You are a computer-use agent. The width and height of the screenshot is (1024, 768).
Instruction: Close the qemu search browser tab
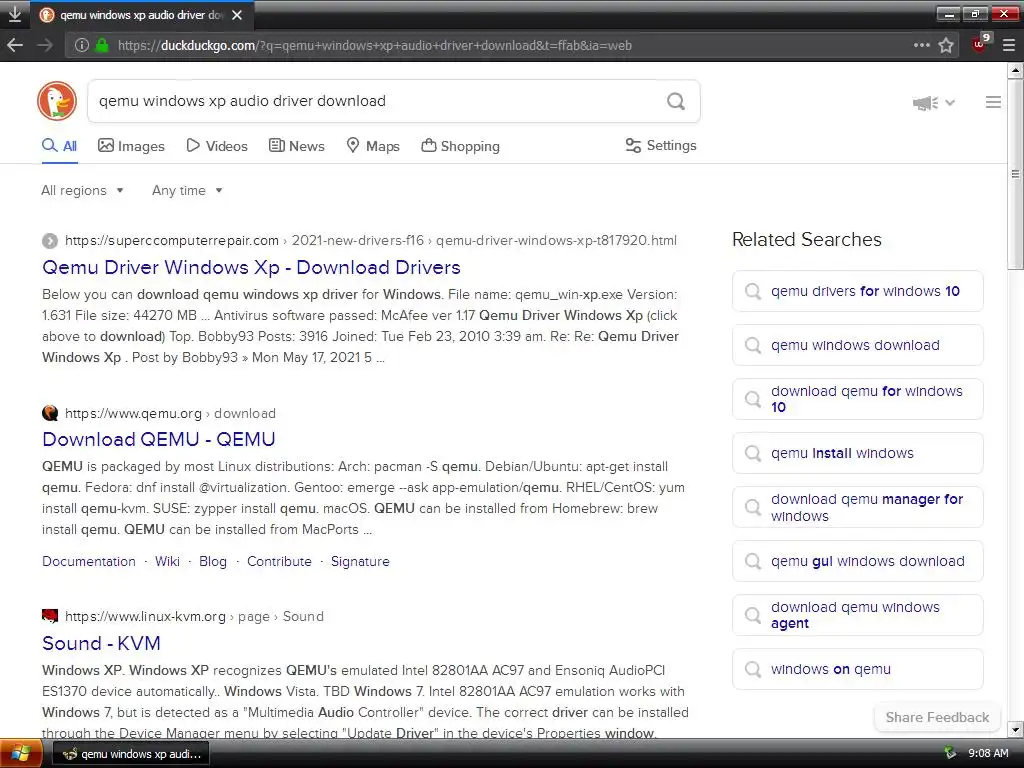(x=237, y=14)
